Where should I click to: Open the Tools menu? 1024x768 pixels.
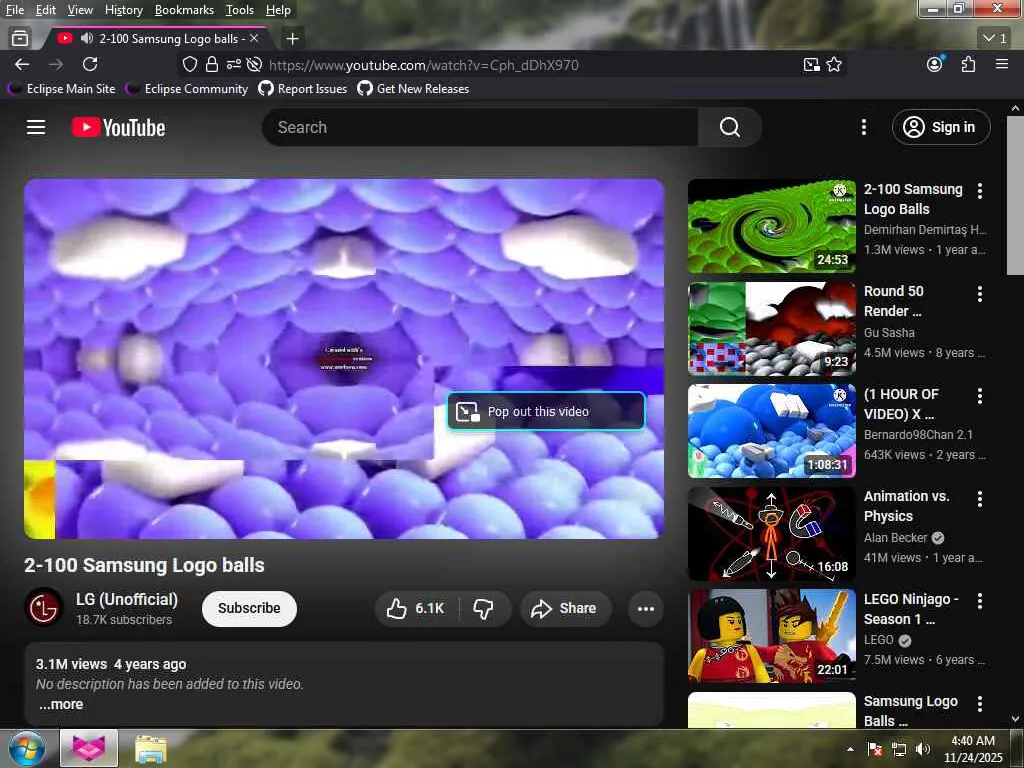coord(240,10)
